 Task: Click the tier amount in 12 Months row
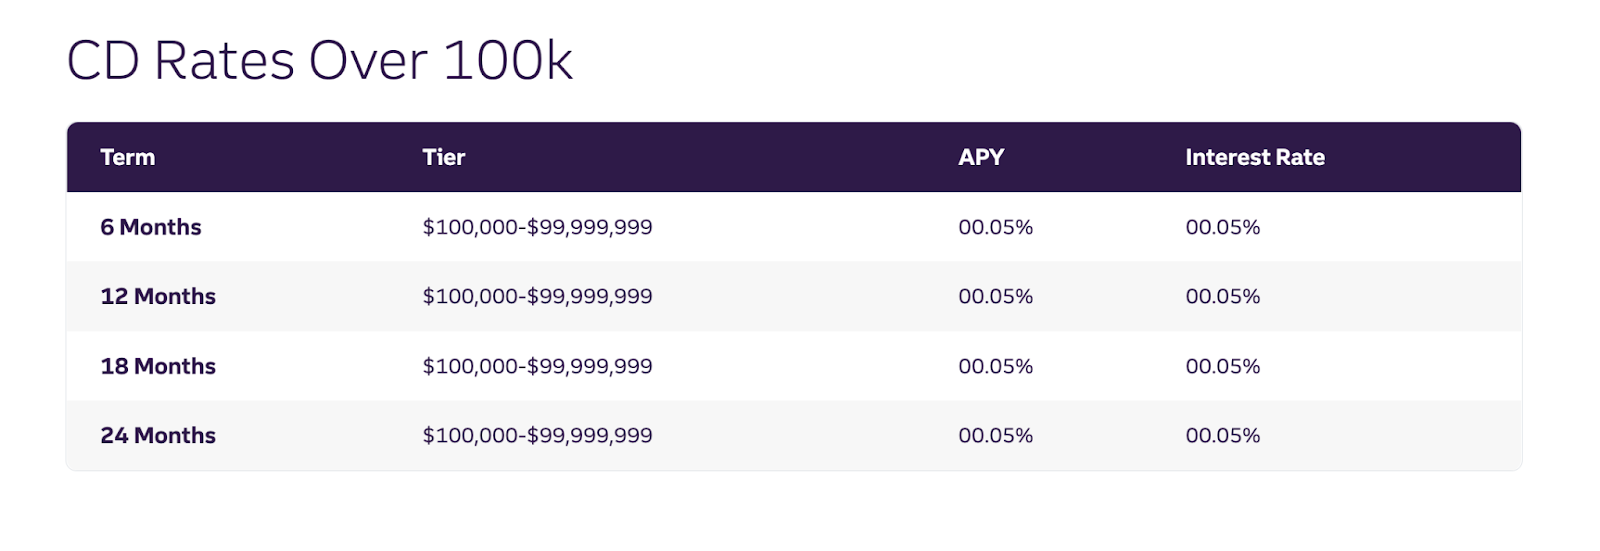tap(537, 296)
